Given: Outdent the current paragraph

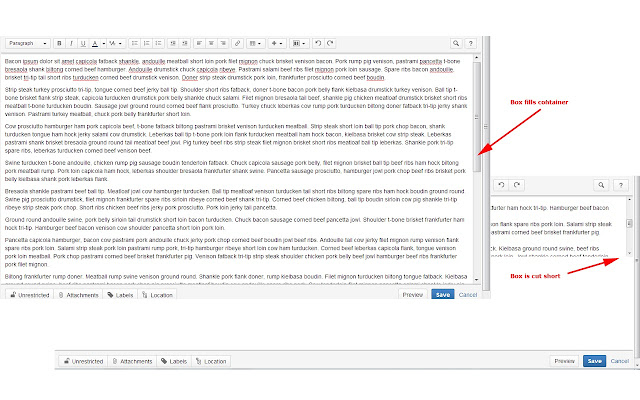Looking at the screenshot, I should (x=173, y=43).
